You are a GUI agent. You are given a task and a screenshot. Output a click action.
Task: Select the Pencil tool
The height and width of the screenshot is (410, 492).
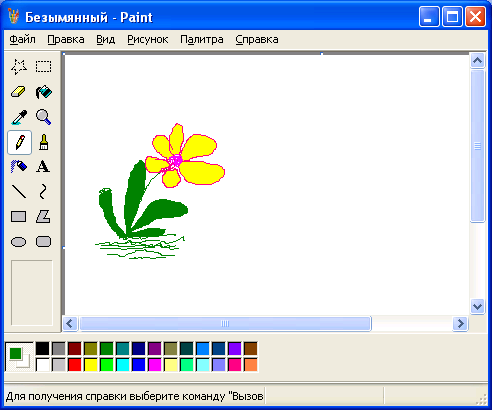[19, 142]
